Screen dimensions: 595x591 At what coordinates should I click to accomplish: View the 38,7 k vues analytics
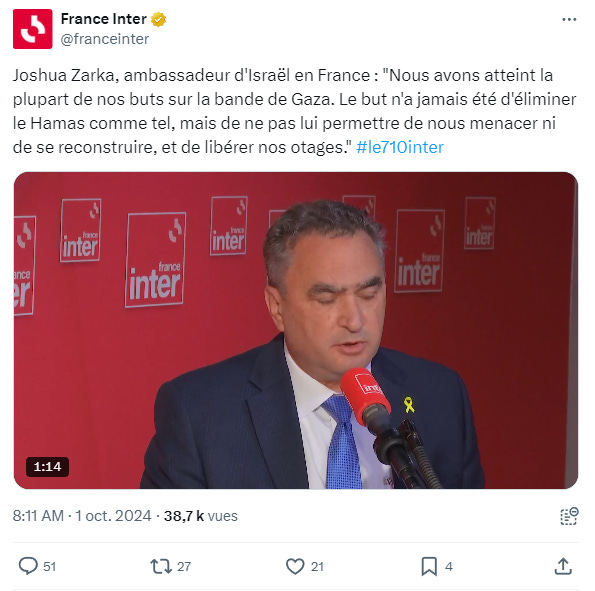pyautogui.click(x=201, y=516)
